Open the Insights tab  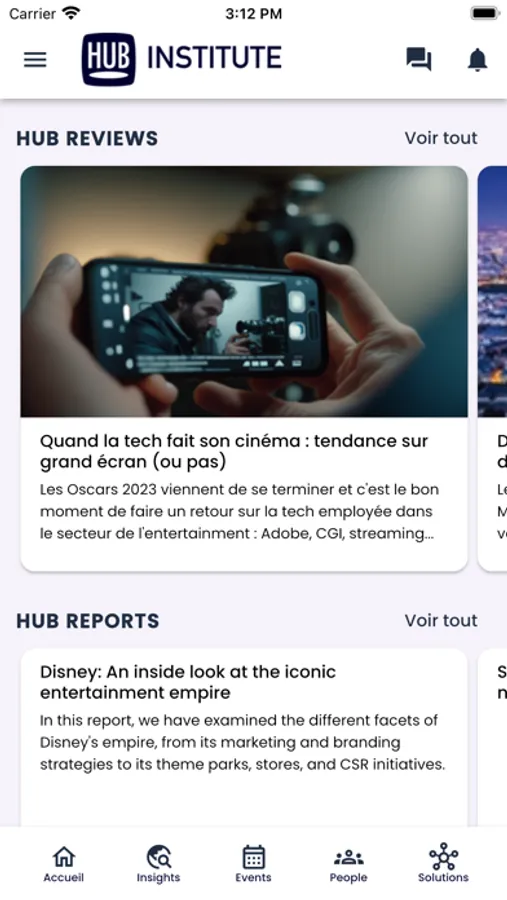pyautogui.click(x=158, y=864)
